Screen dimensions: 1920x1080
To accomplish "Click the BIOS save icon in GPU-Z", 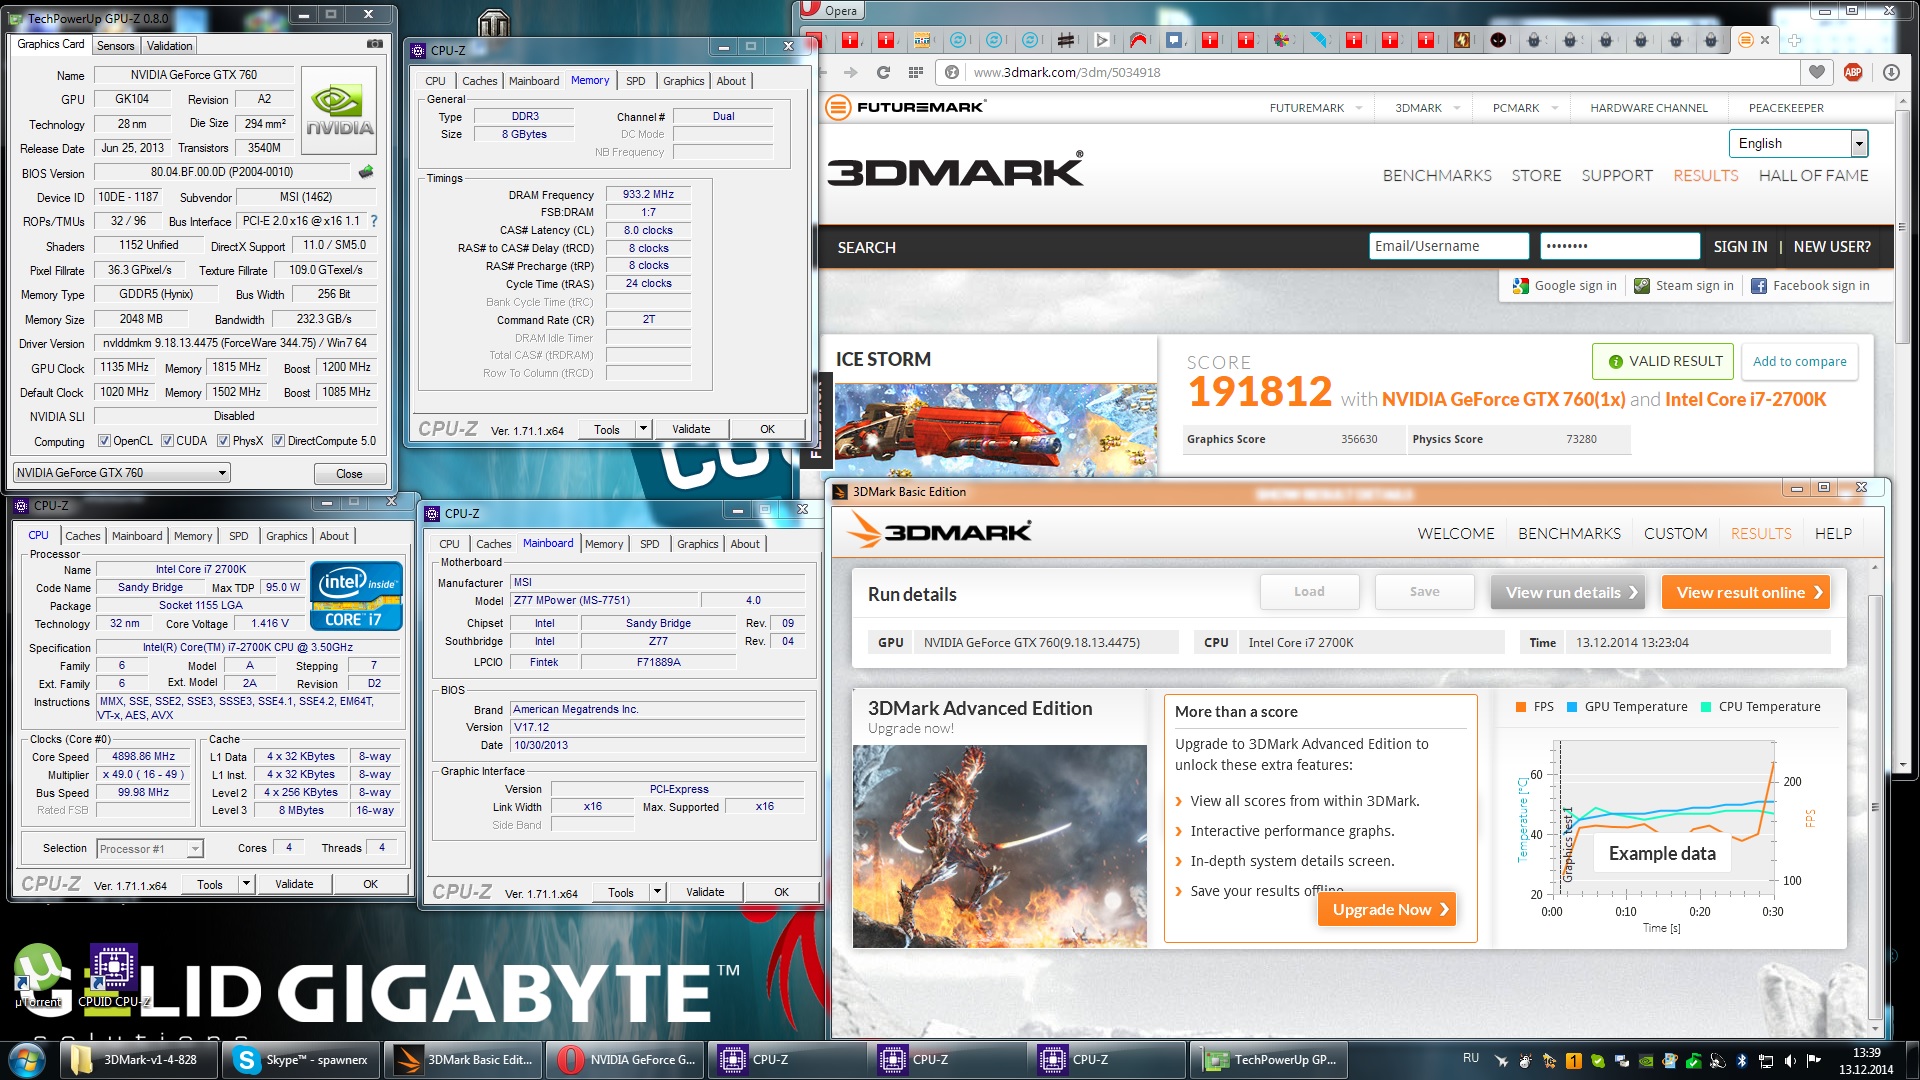I will (366, 172).
